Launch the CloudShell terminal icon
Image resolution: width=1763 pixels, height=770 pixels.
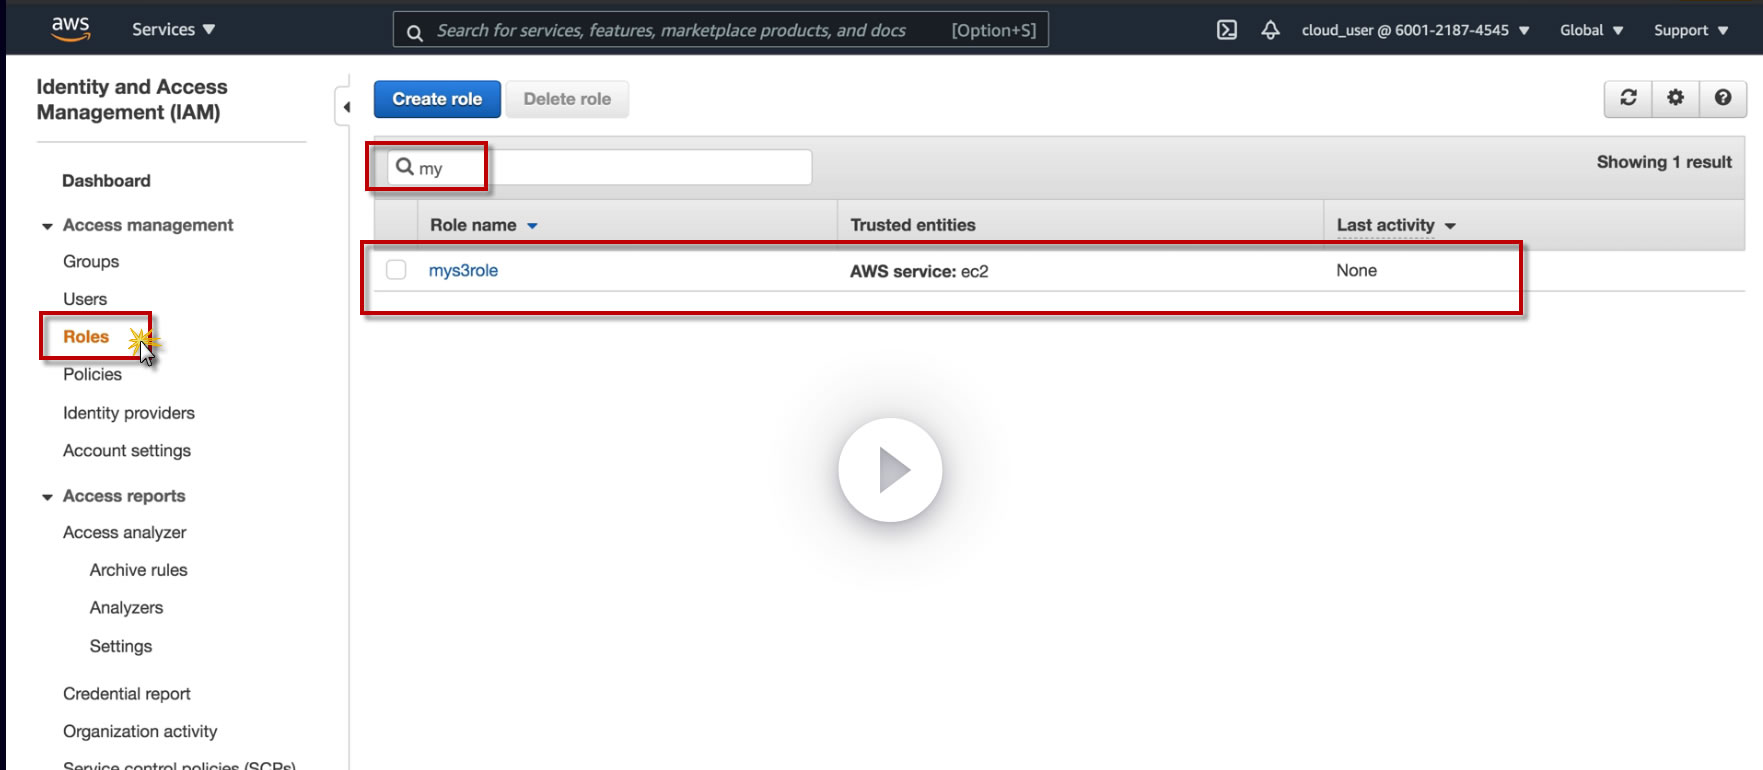1227,30
